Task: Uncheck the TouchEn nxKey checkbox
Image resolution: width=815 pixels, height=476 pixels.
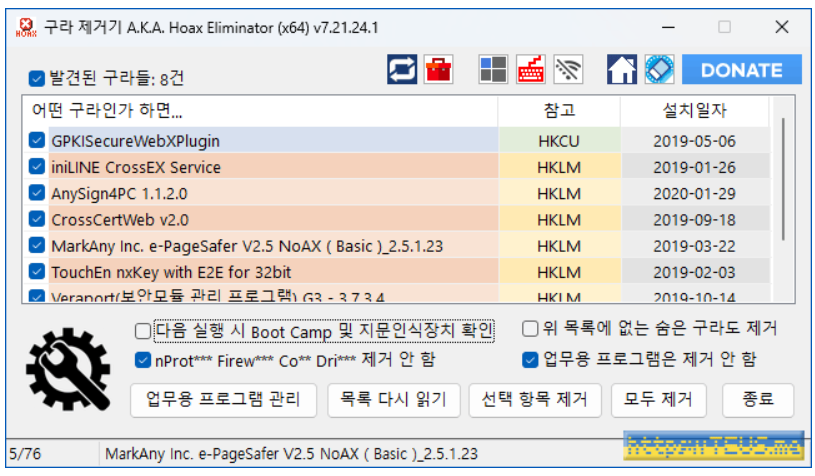Action: [36, 271]
